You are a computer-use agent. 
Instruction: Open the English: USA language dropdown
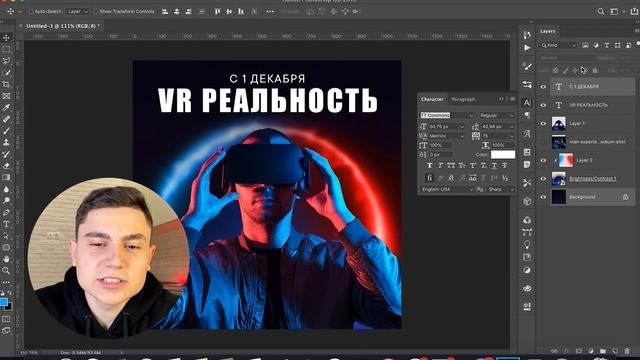(447, 189)
